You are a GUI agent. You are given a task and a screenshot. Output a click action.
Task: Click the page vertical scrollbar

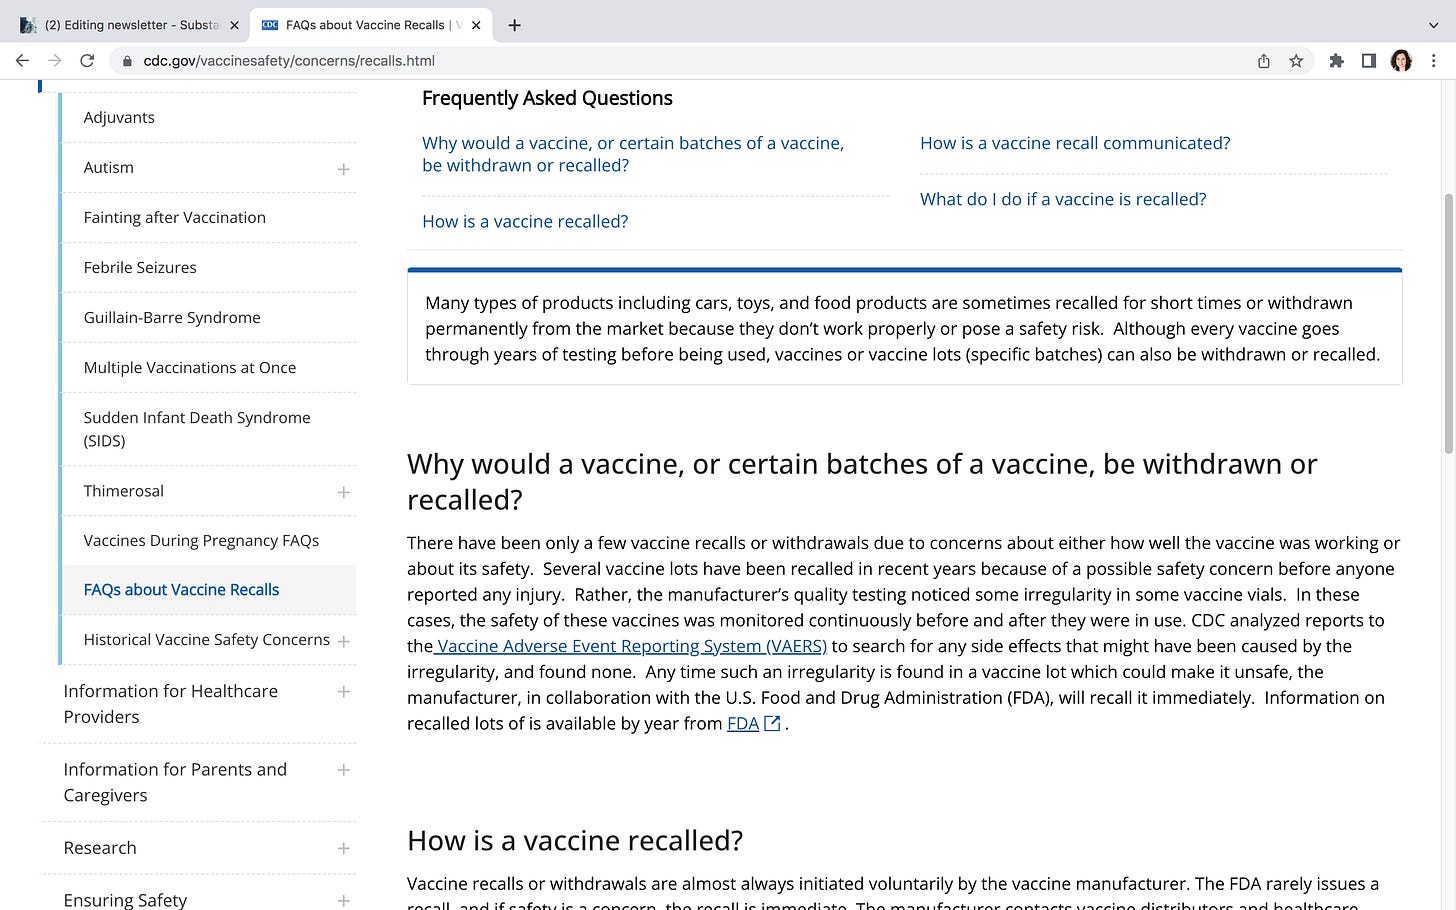click(1449, 325)
